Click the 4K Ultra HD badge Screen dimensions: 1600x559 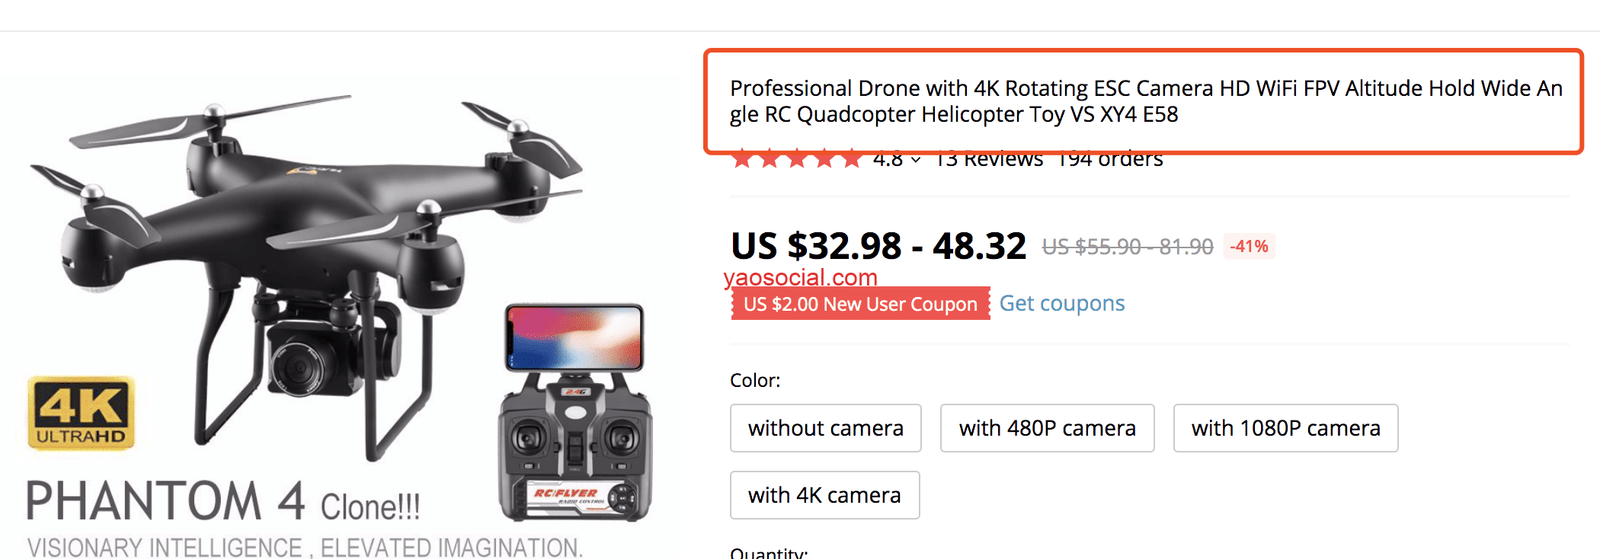tap(81, 413)
